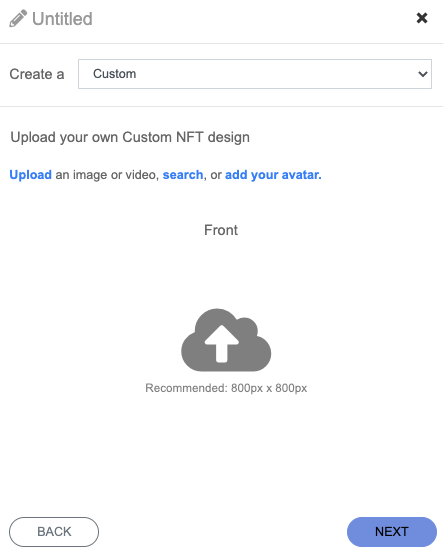This screenshot has height=554, width=443.
Task: Choose the add your avatar link
Action: point(273,175)
